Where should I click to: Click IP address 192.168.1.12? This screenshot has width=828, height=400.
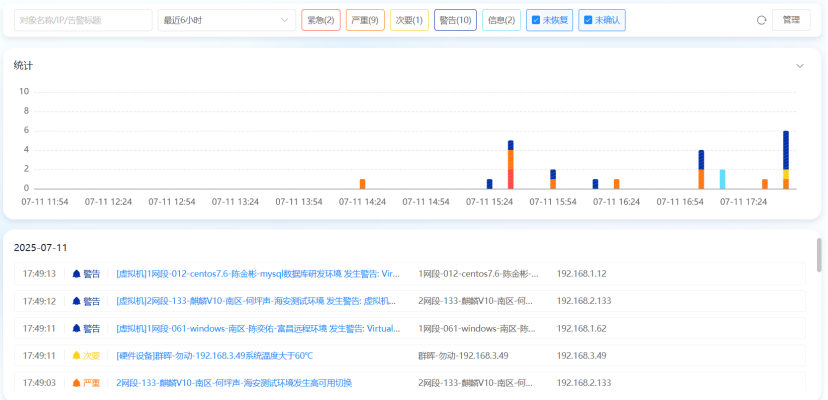click(581, 274)
